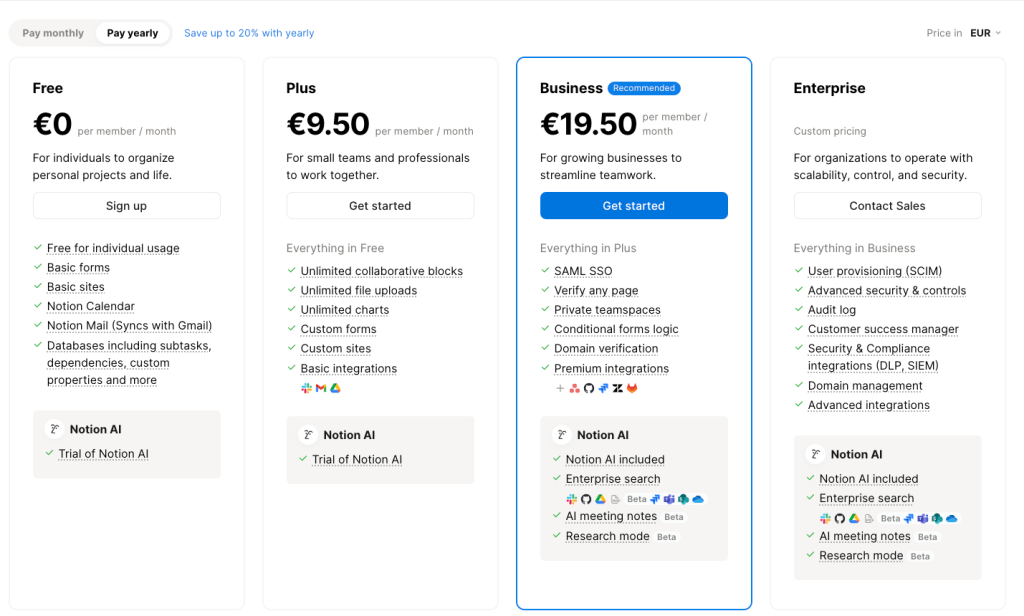Click Get started on the Business plan

tap(633, 206)
